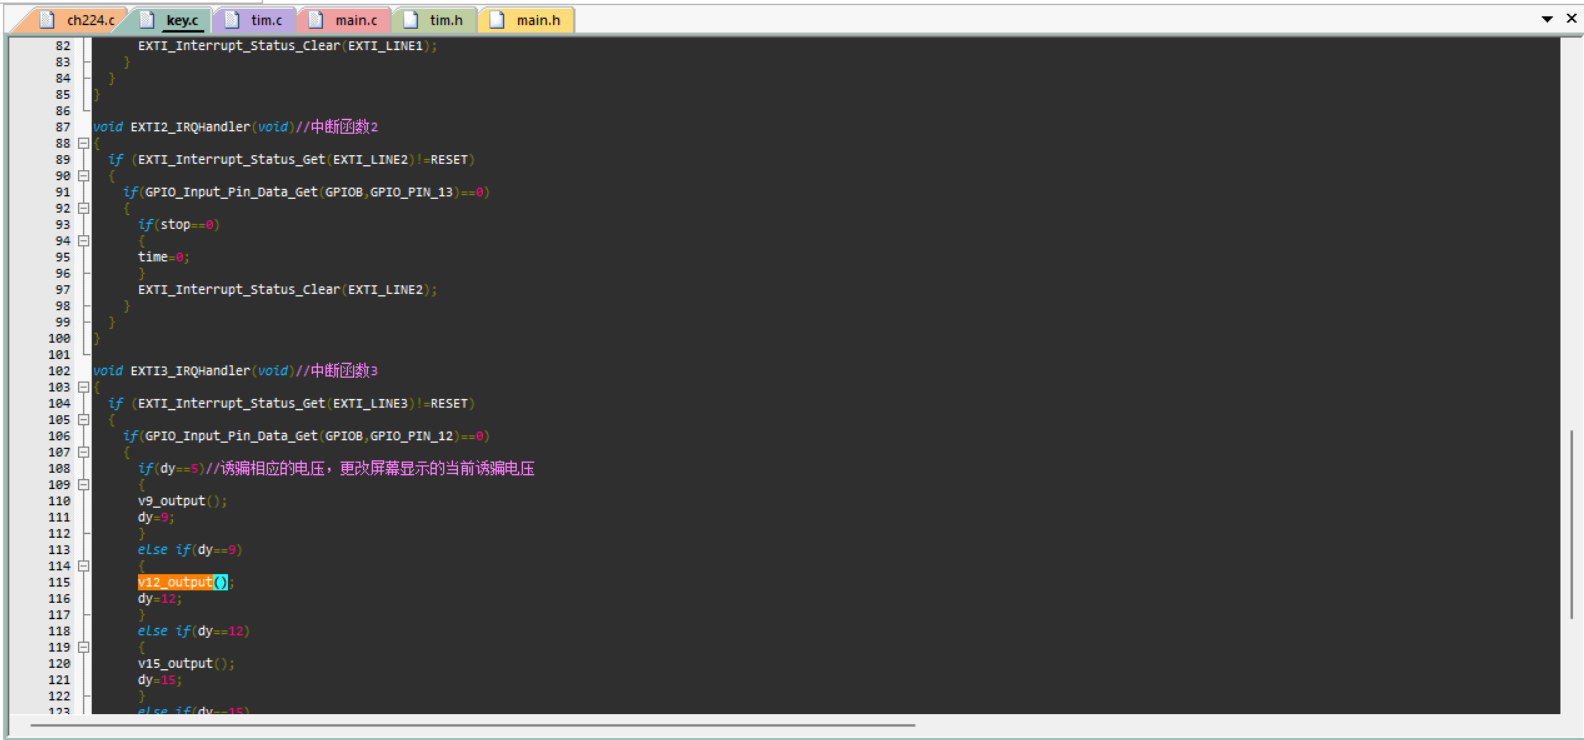Image resolution: width=1584 pixels, height=740 pixels.
Task: Click the vertical scrollbar thumb
Action: click(x=1571, y=525)
